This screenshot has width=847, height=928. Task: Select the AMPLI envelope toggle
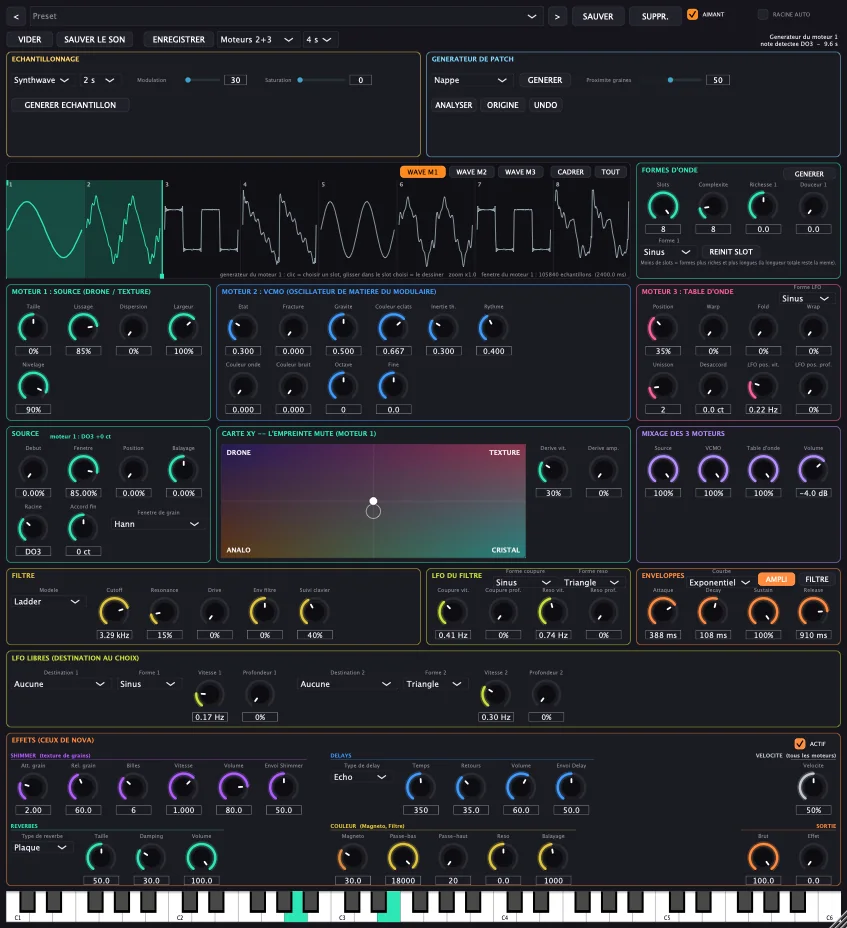776,579
